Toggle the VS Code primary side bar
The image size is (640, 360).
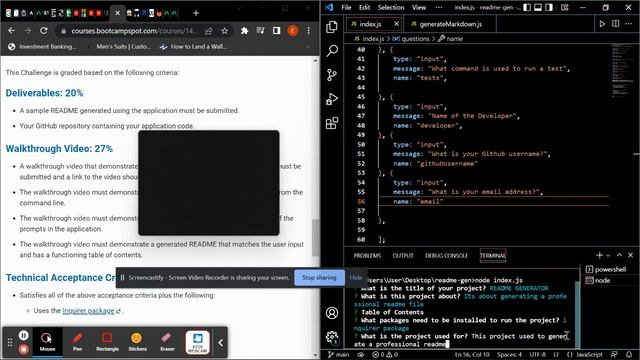click(x=527, y=7)
